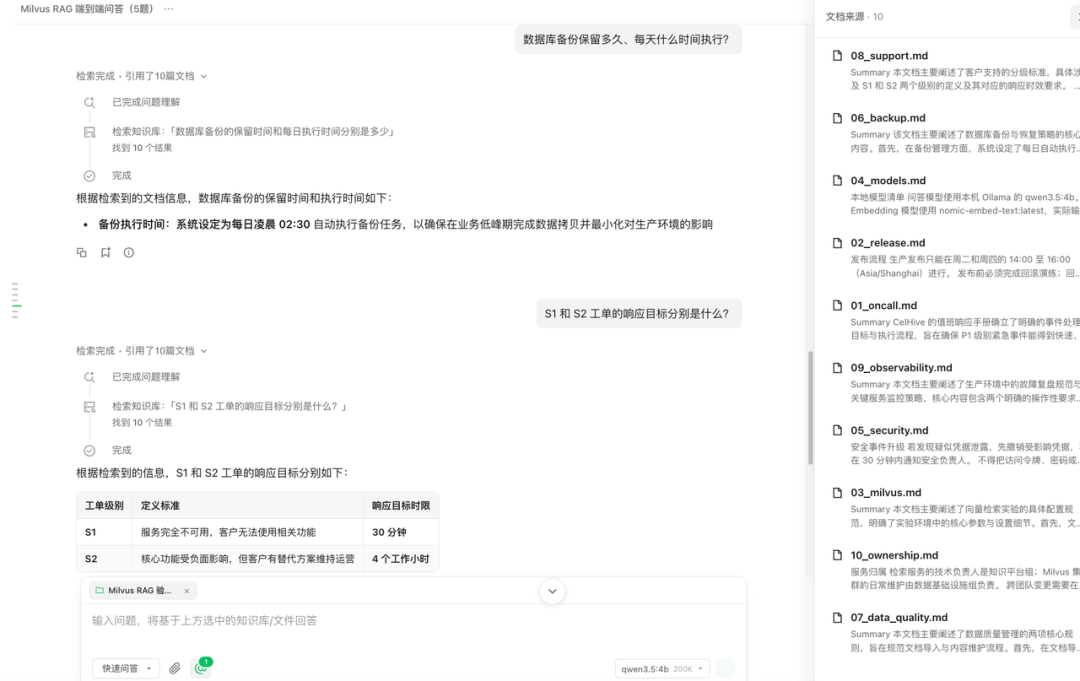Screen dimensions: 1080x681
Task: Jump to latest message with round down-arrow button
Action: pyautogui.click(x=552, y=591)
